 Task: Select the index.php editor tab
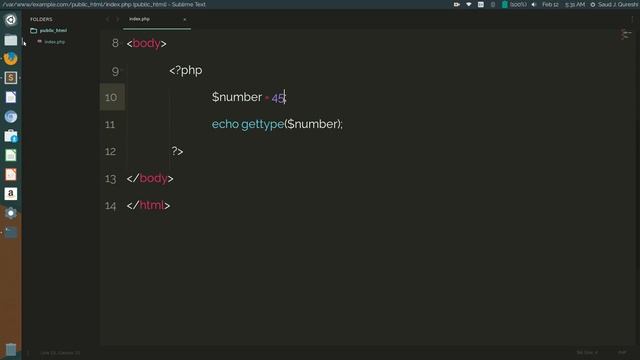[x=157, y=19]
